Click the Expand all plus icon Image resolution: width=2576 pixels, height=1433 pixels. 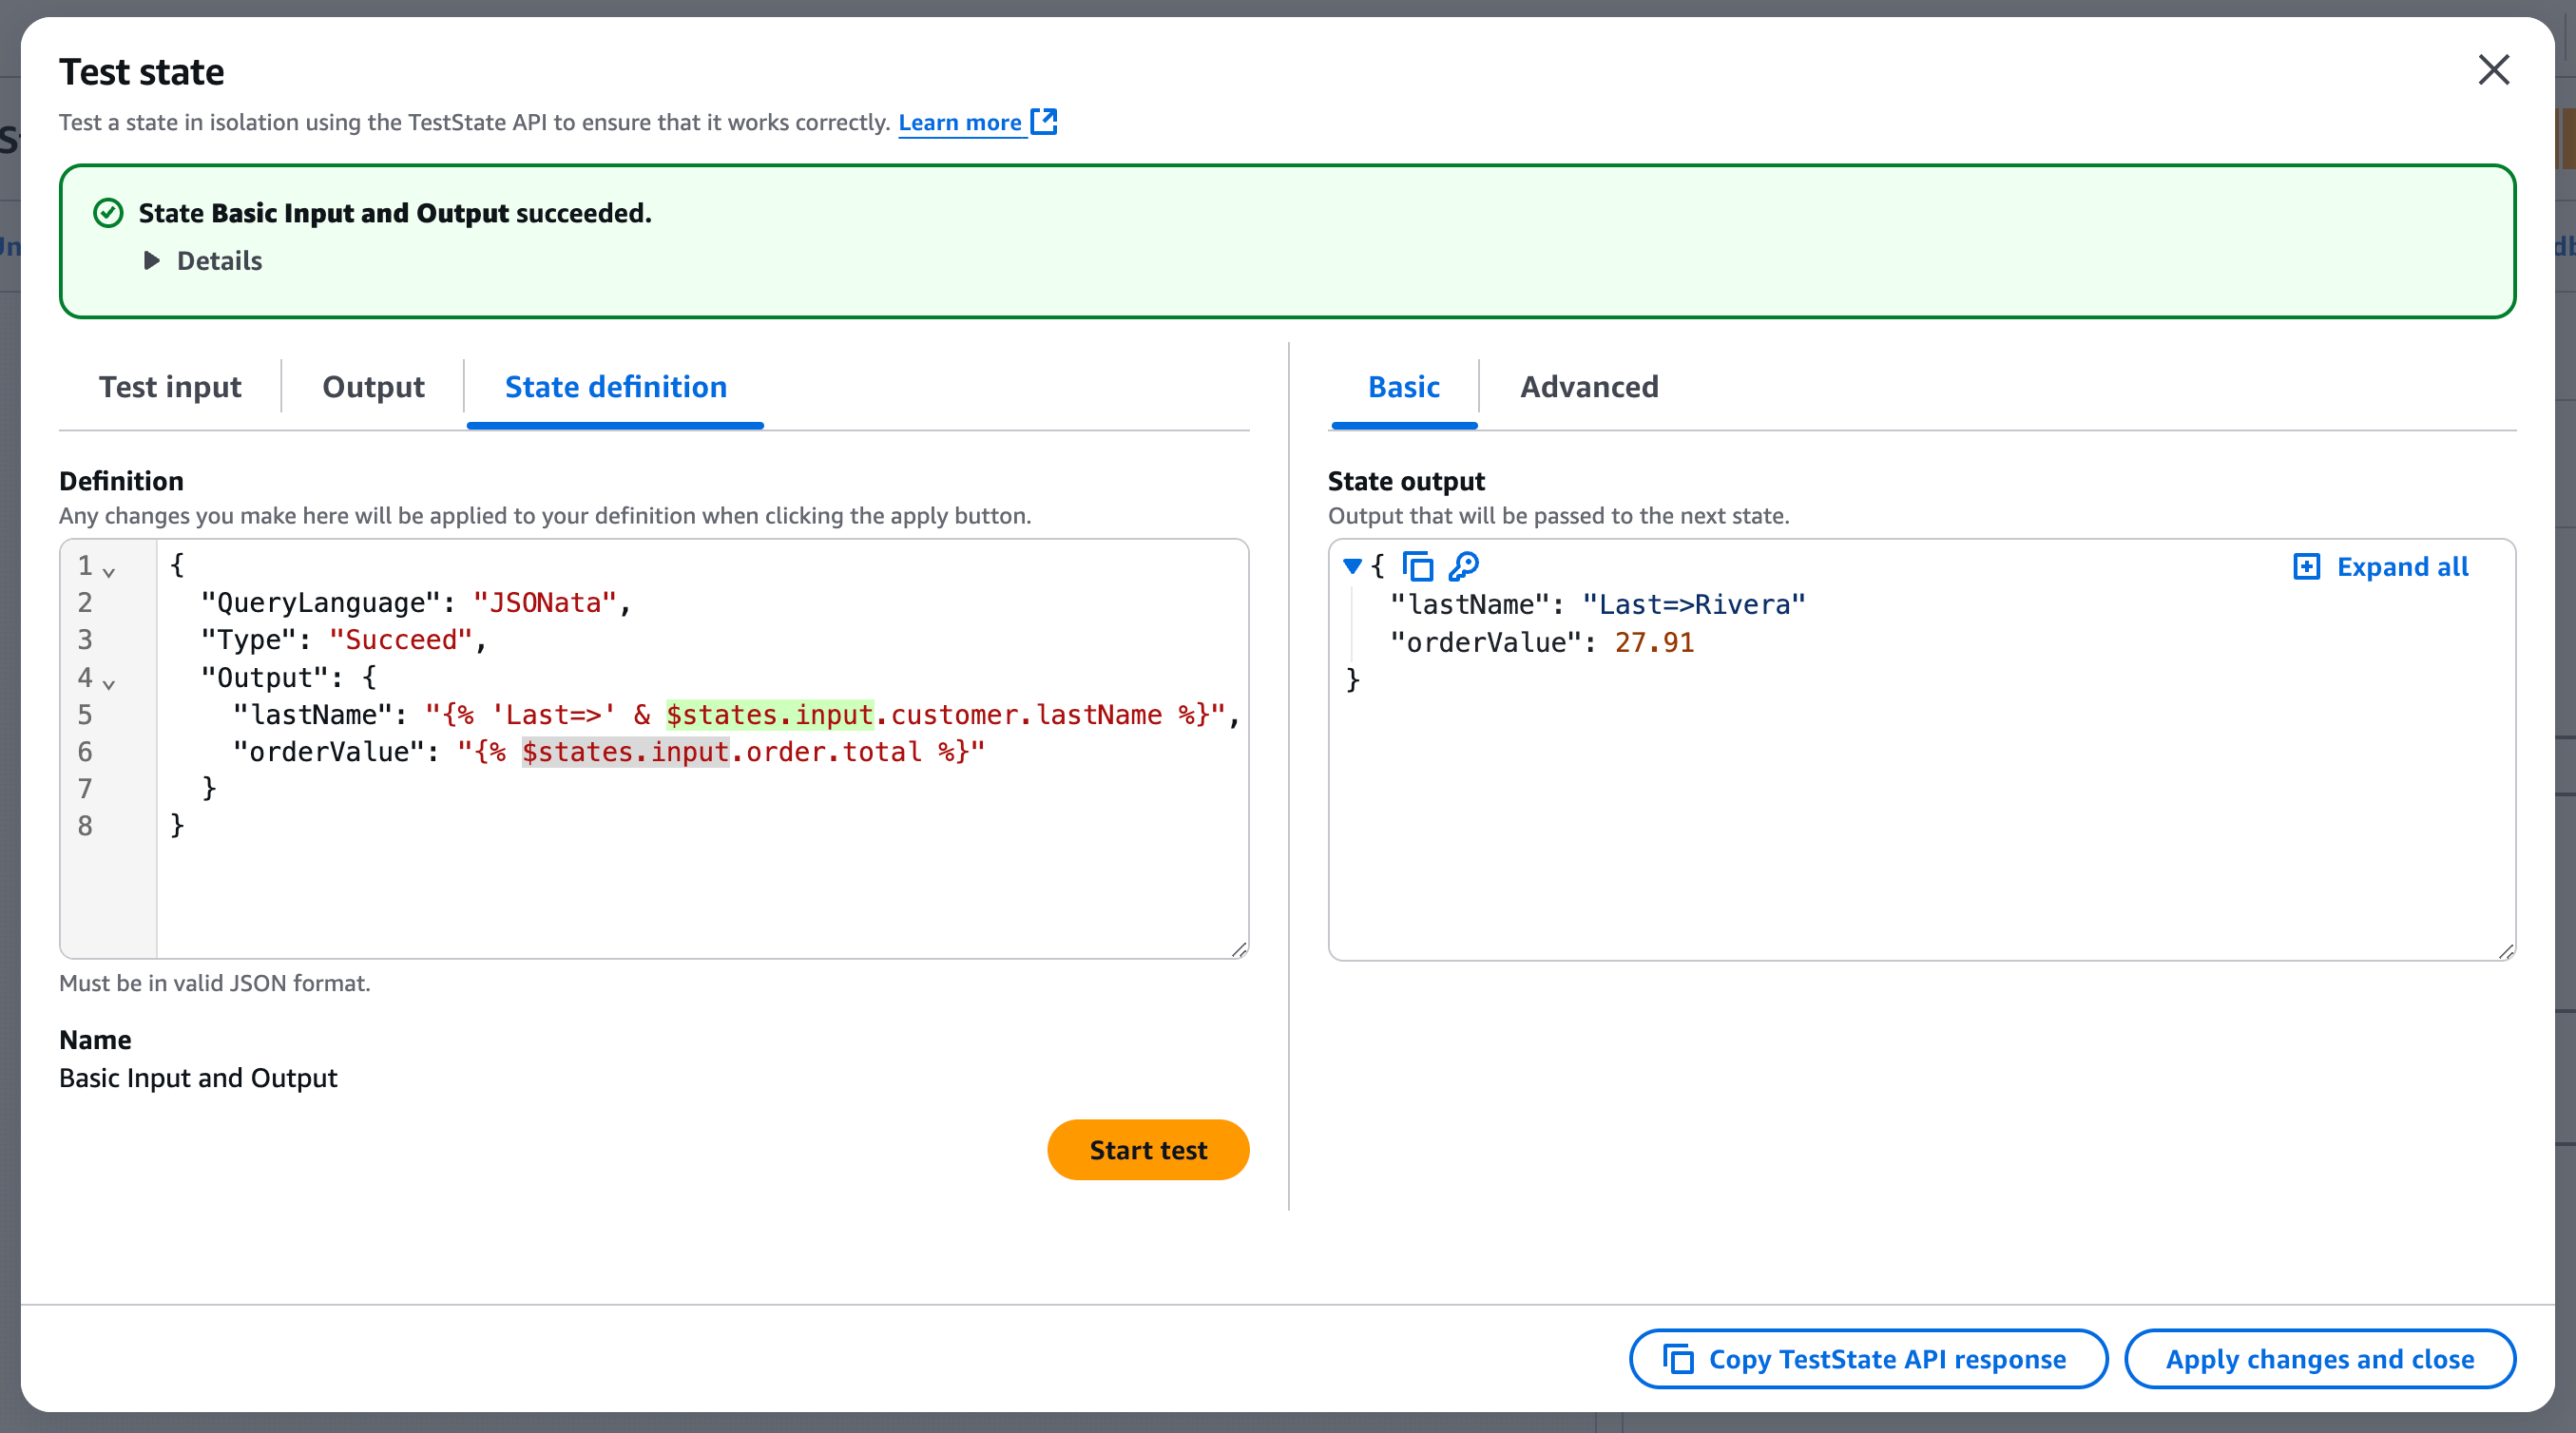pos(2307,566)
